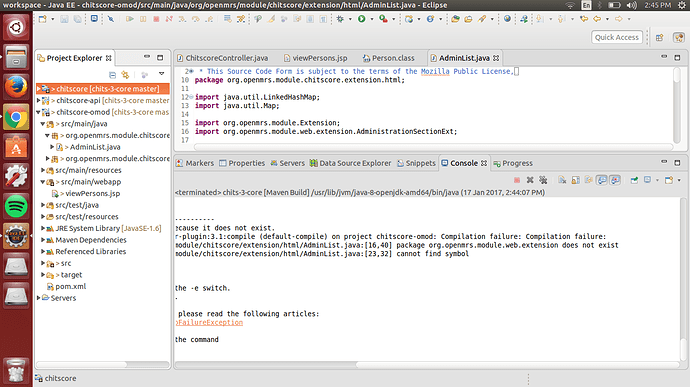Screen dimensions: 690x387
Task: Collapse the src/main/java folder
Action: coord(43,124)
